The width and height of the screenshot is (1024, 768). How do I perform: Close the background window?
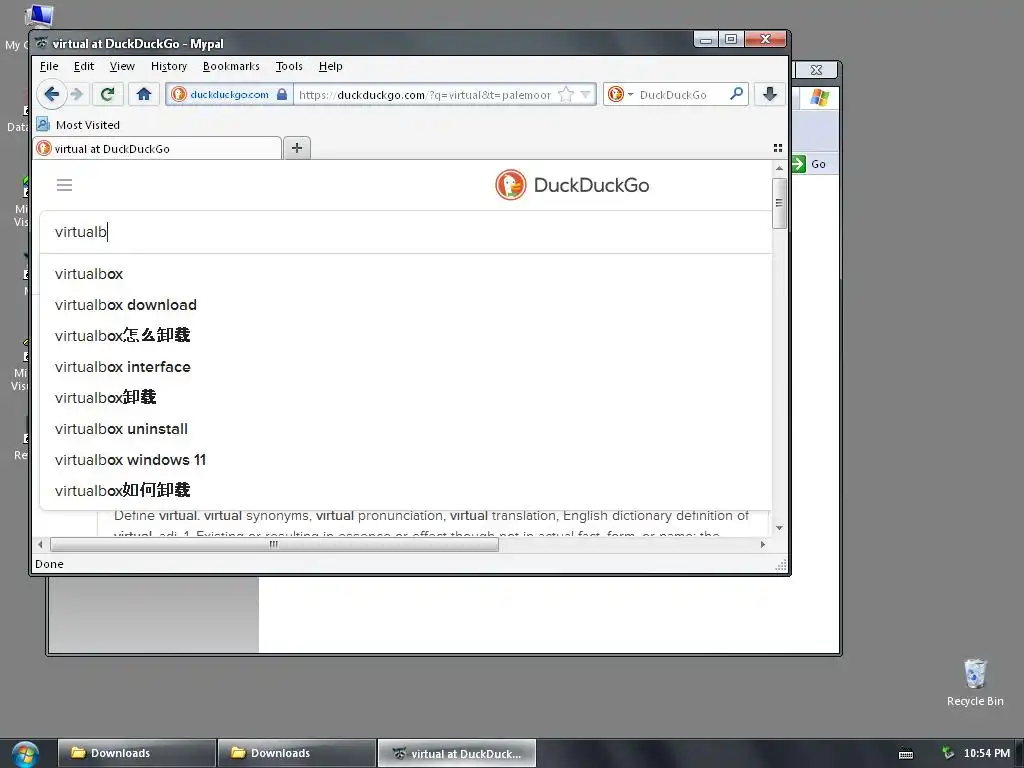click(816, 69)
